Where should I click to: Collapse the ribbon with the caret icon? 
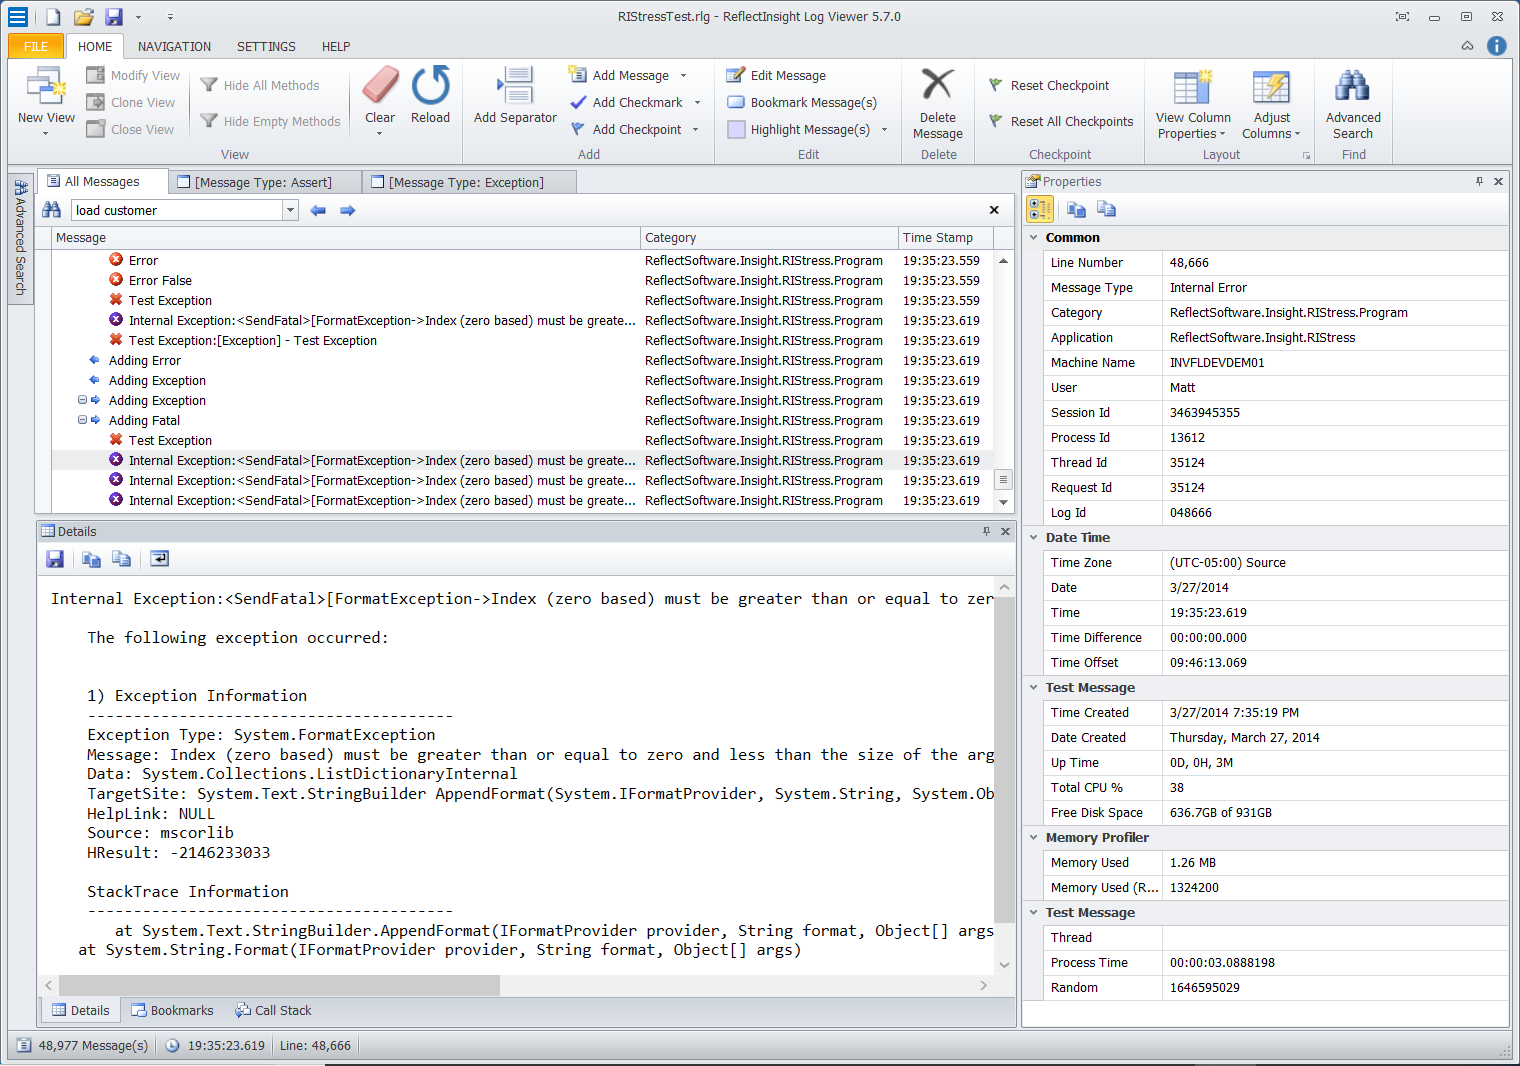[x=1467, y=46]
